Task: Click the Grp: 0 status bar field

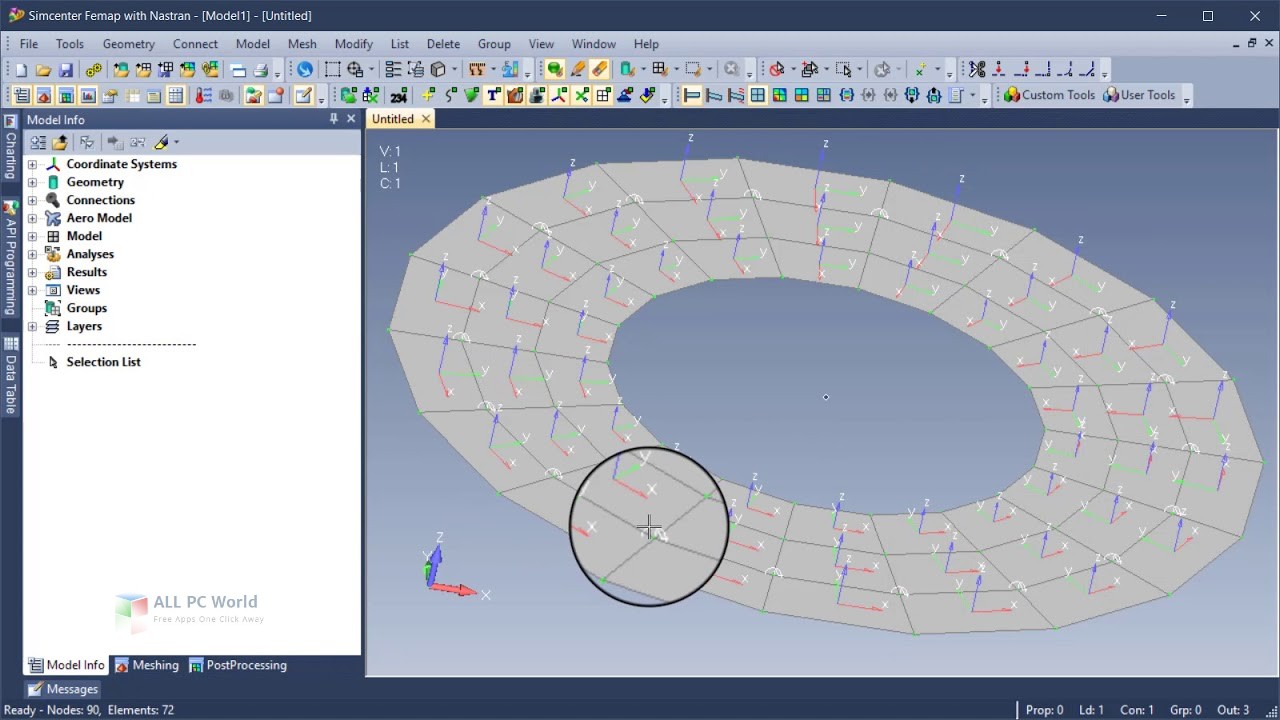Action: [1186, 710]
